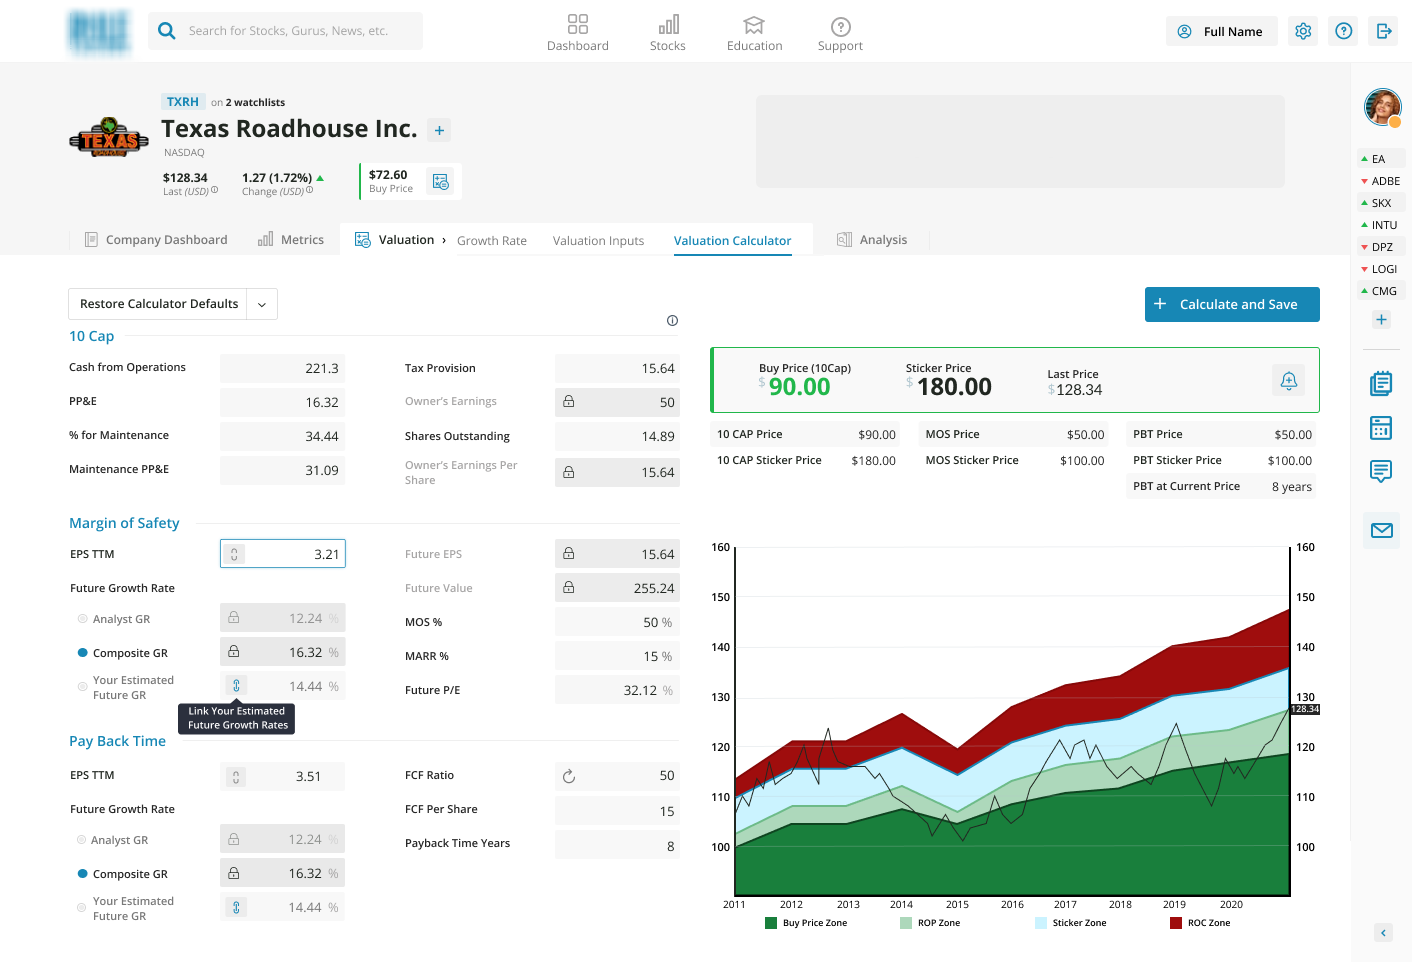This screenshot has width=1412, height=962.
Task: Select LOGI in watchlist sidebar
Action: (x=1380, y=269)
